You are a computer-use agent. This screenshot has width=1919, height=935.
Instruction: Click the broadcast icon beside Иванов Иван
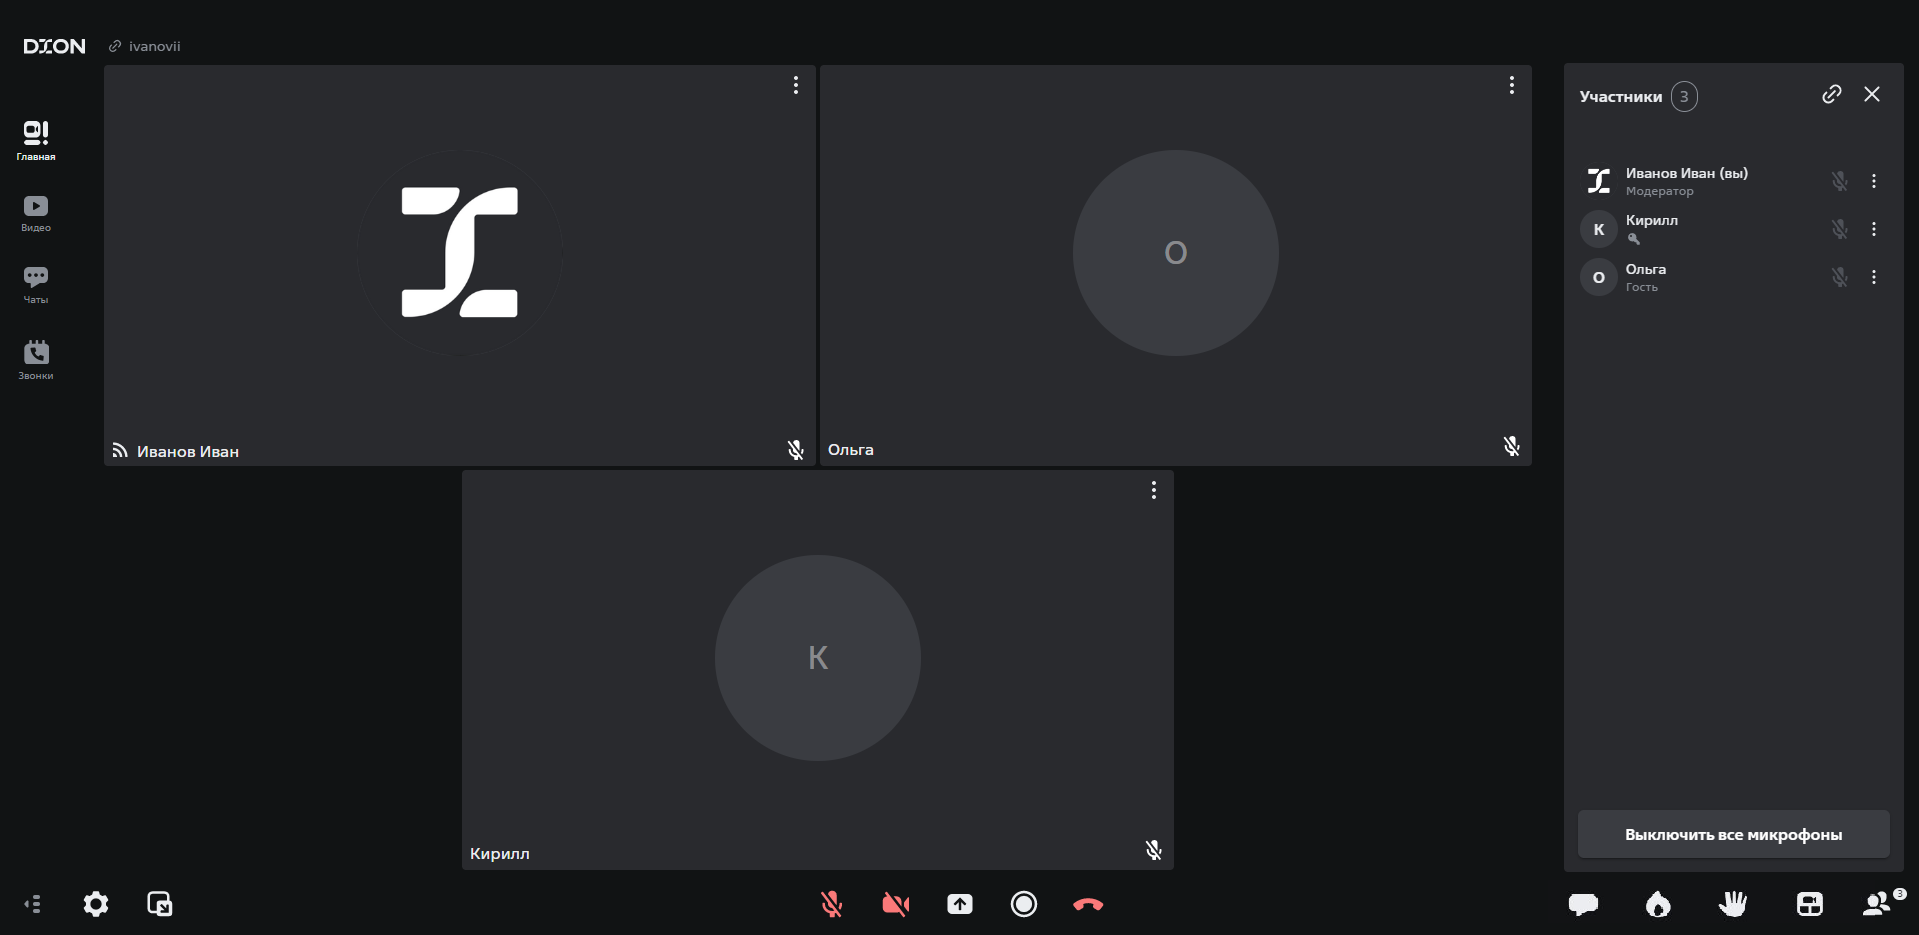pyautogui.click(x=120, y=451)
